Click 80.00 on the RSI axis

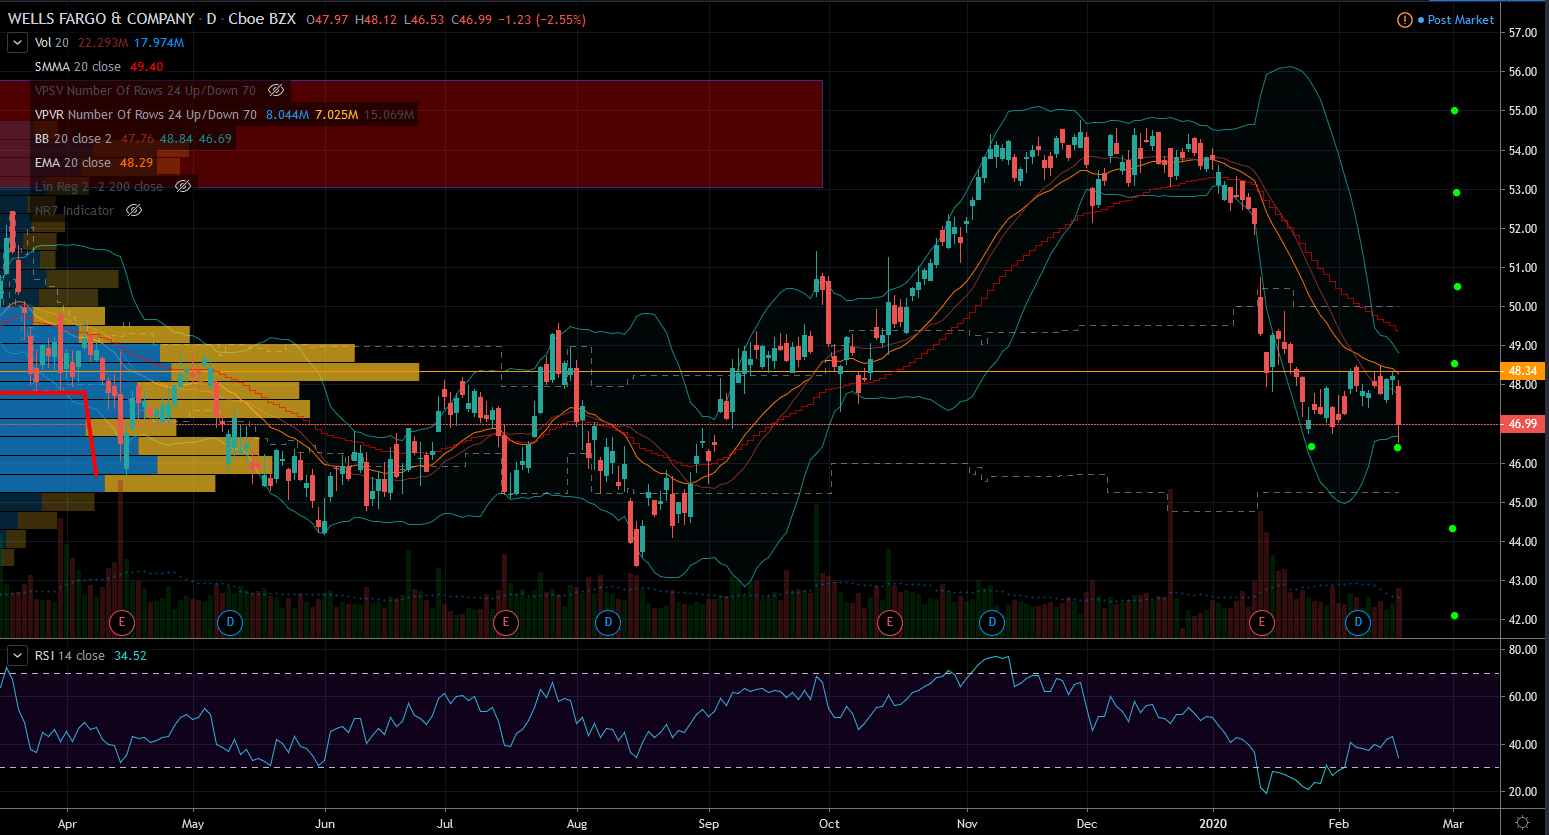point(1523,650)
